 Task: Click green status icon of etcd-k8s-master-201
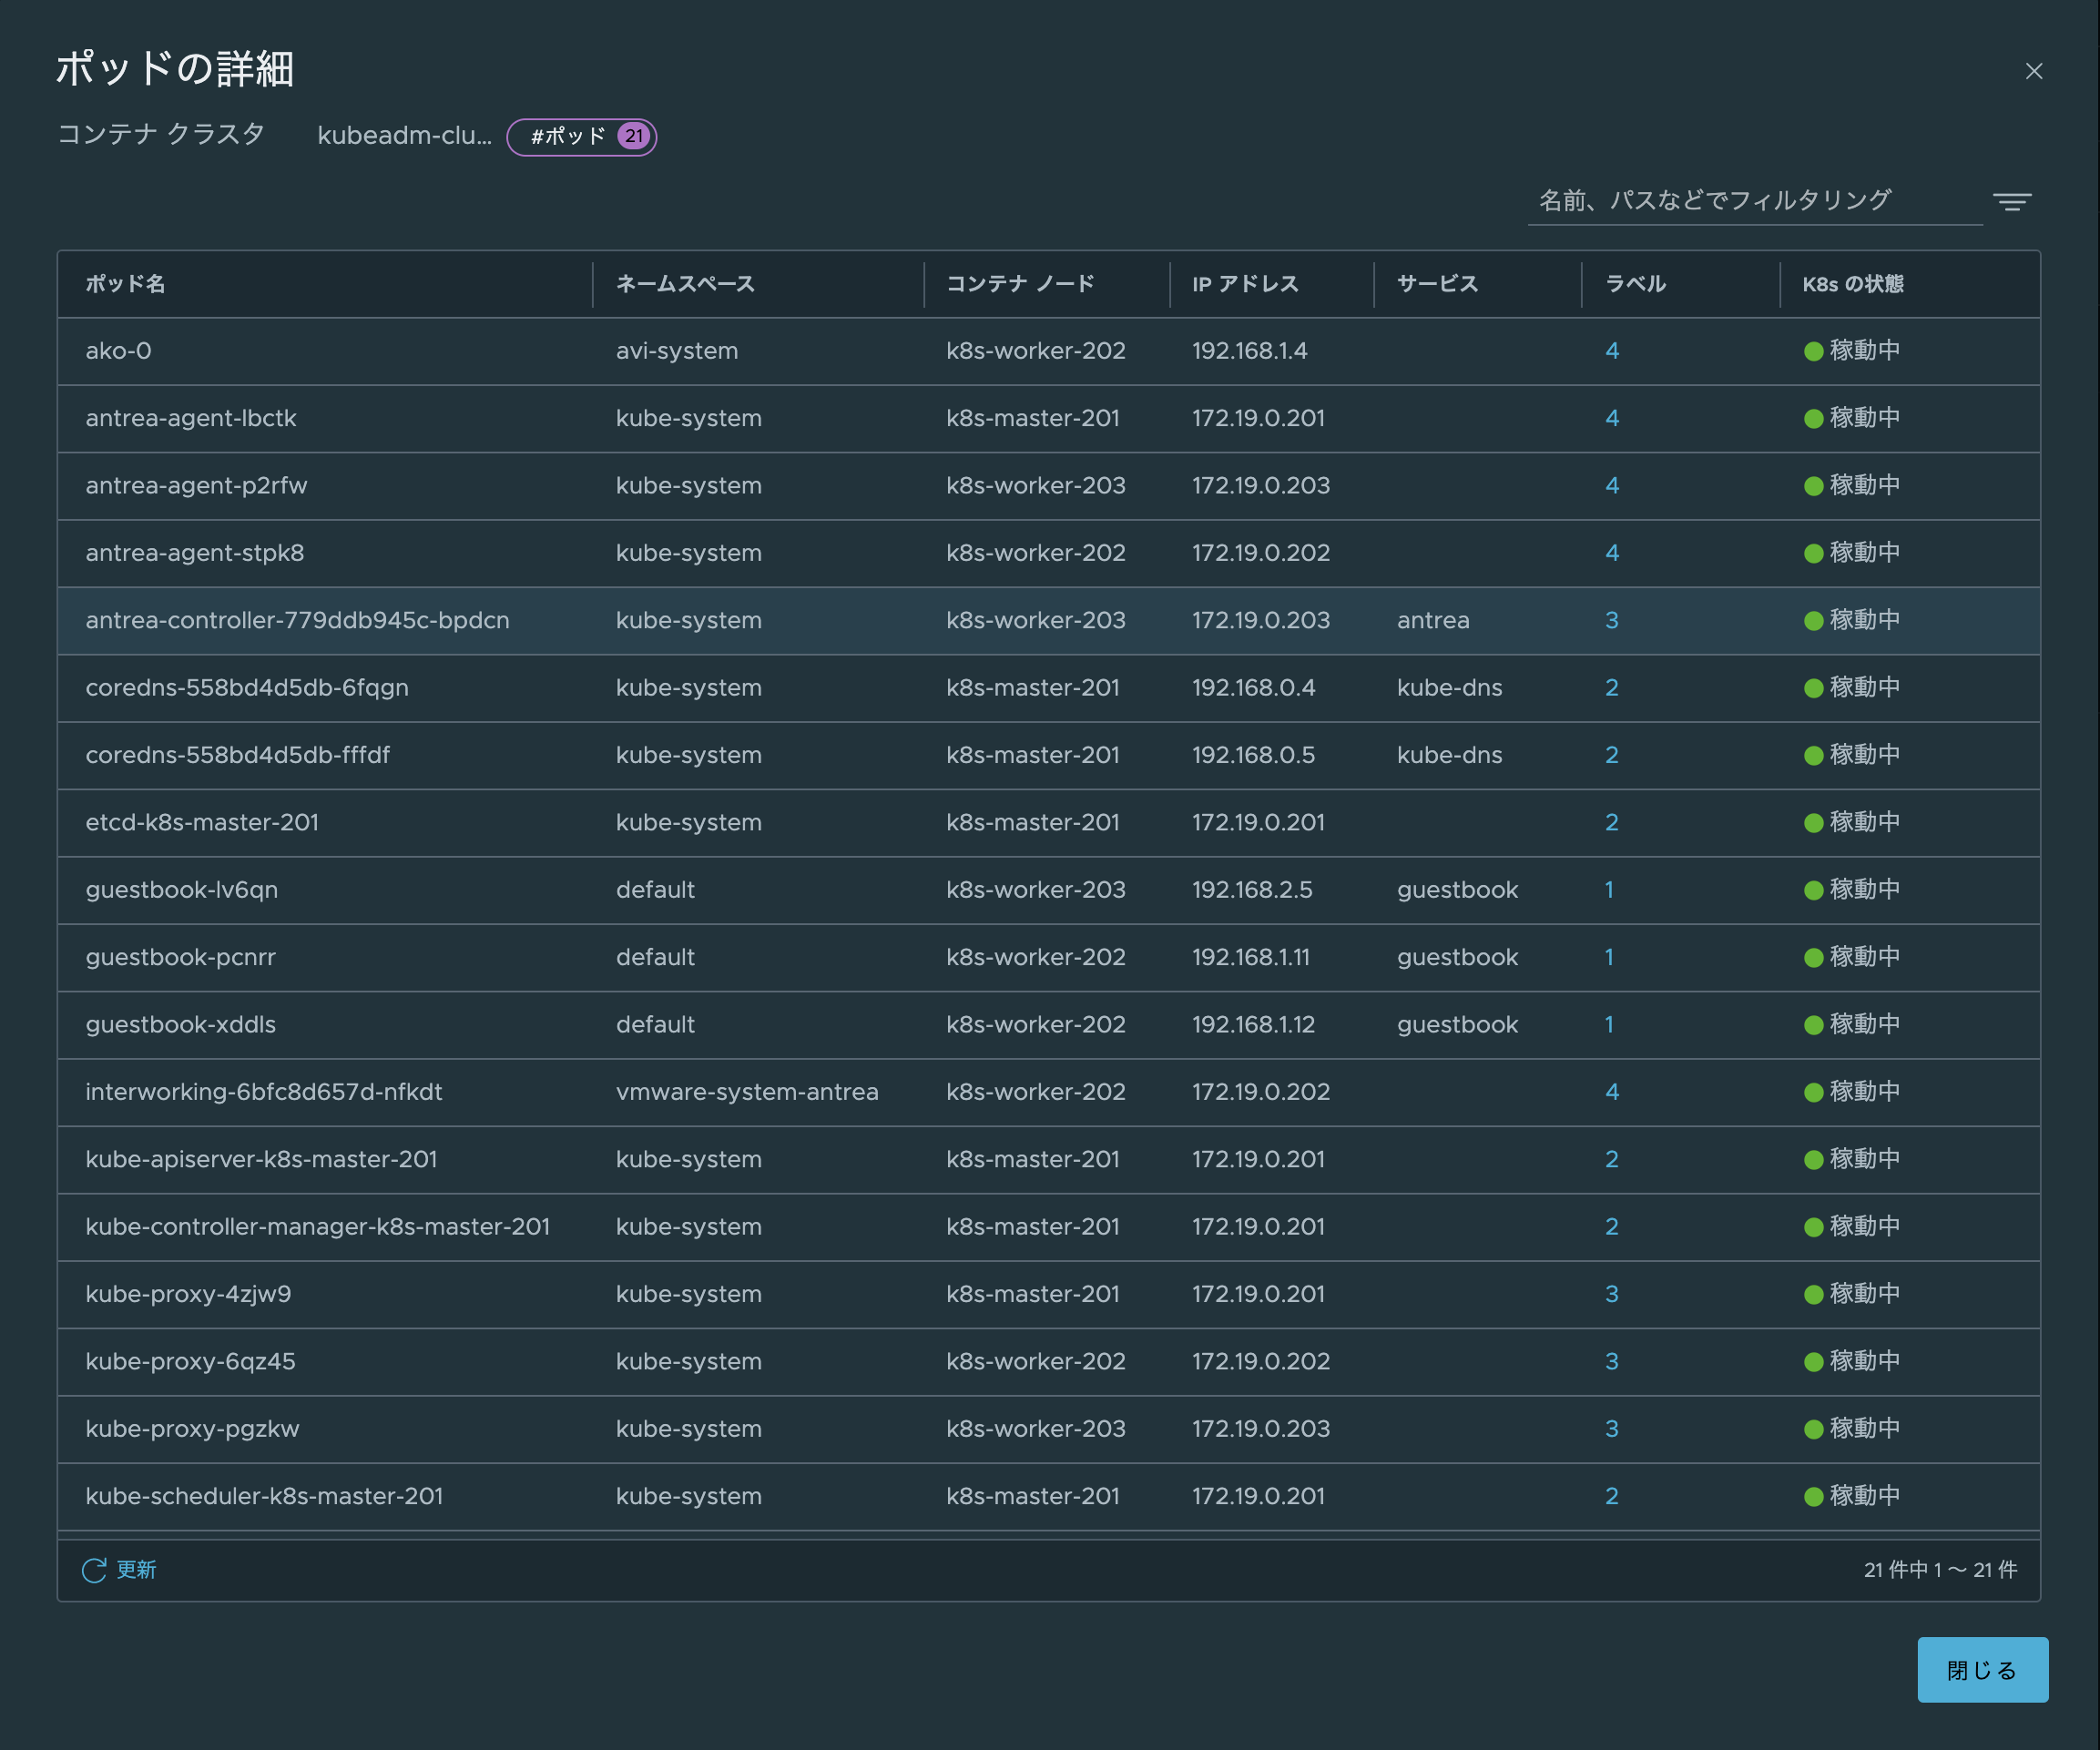[1812, 823]
